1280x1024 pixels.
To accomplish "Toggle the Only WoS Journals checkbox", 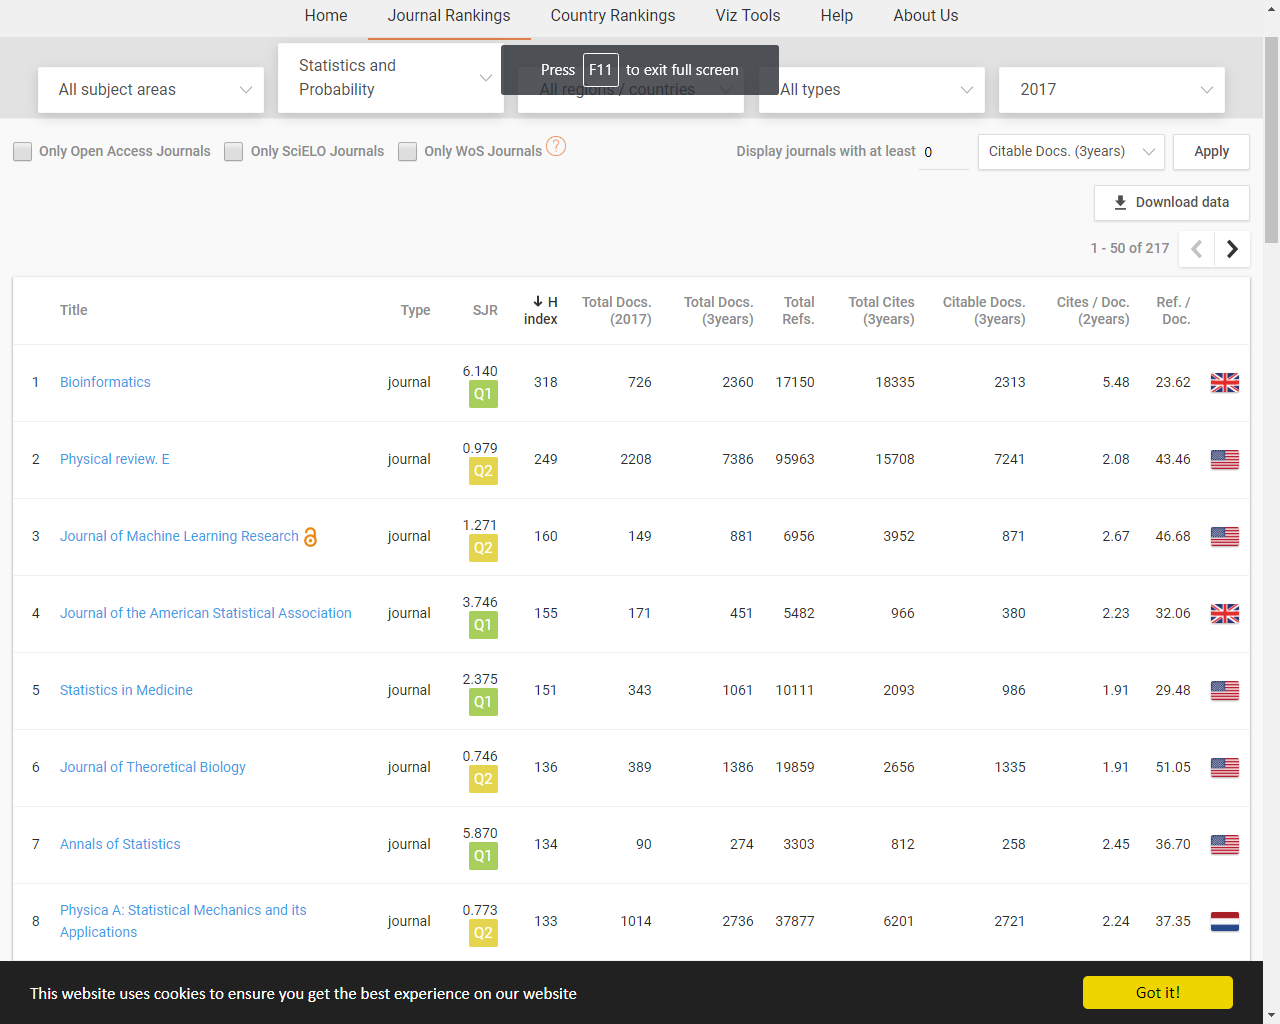I will point(407,151).
